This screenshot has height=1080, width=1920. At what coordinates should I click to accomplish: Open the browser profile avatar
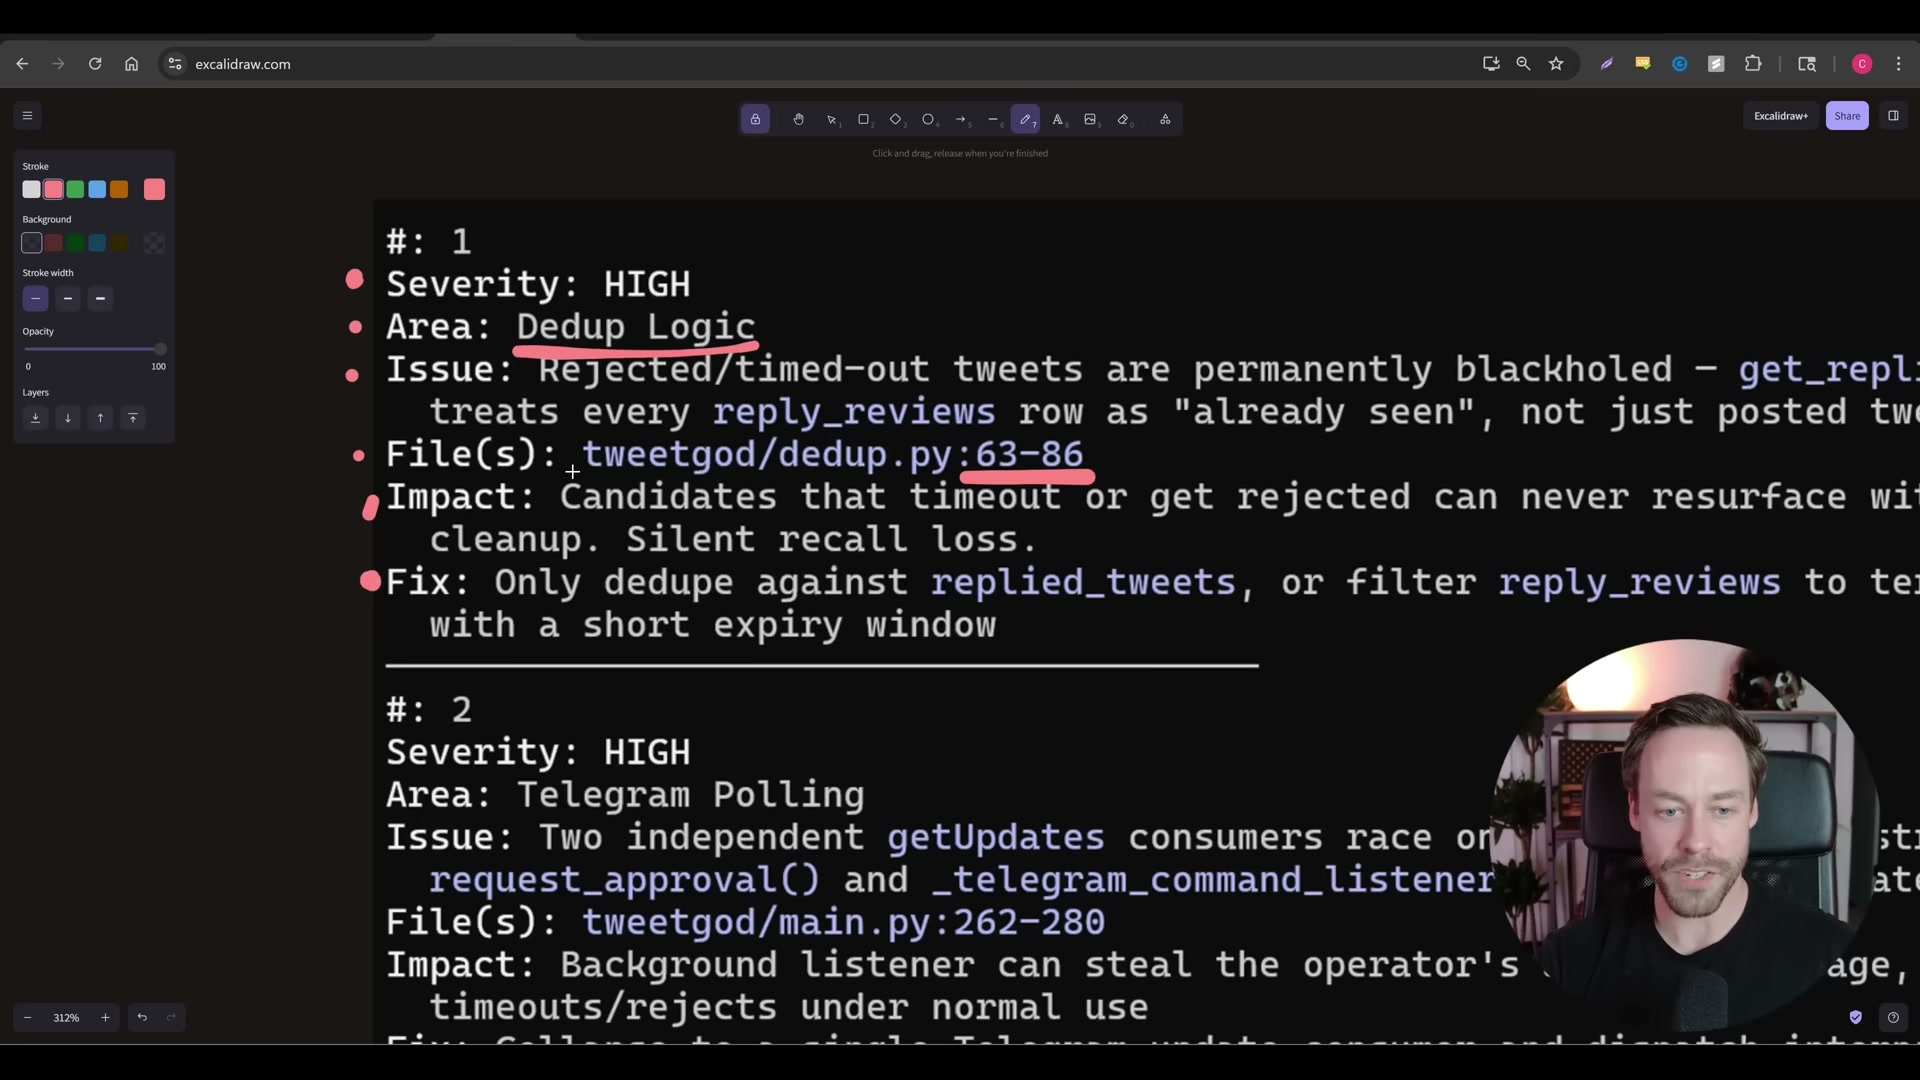click(1862, 64)
